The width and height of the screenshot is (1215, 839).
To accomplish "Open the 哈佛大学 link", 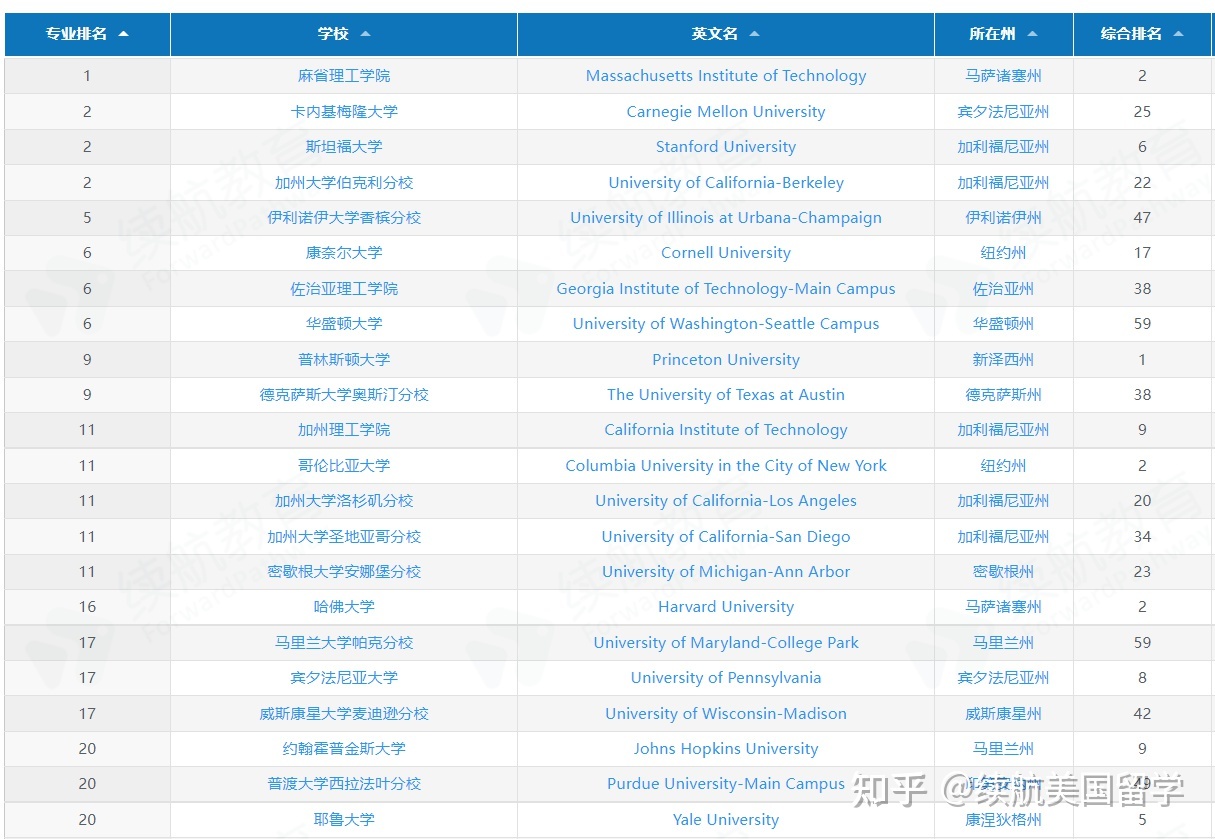I will pos(344,607).
